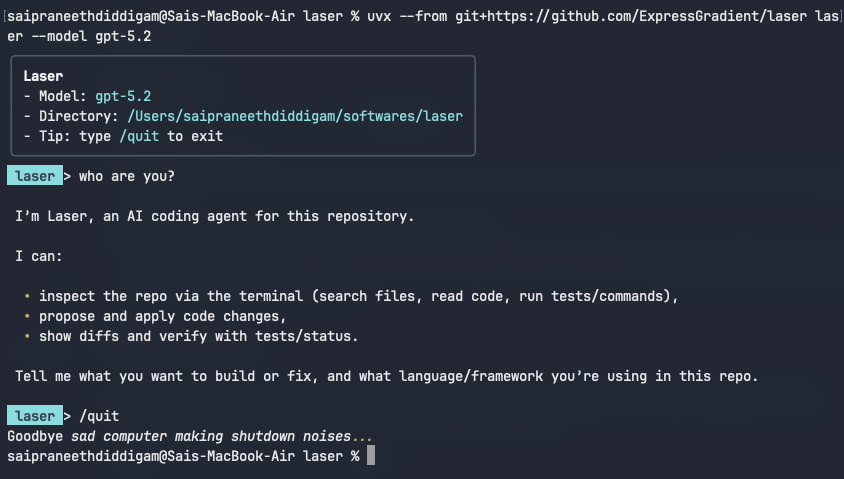Click the "propose and apply code changes" bullet
Image resolution: width=844 pixels, height=479 pixels.
click(162, 316)
